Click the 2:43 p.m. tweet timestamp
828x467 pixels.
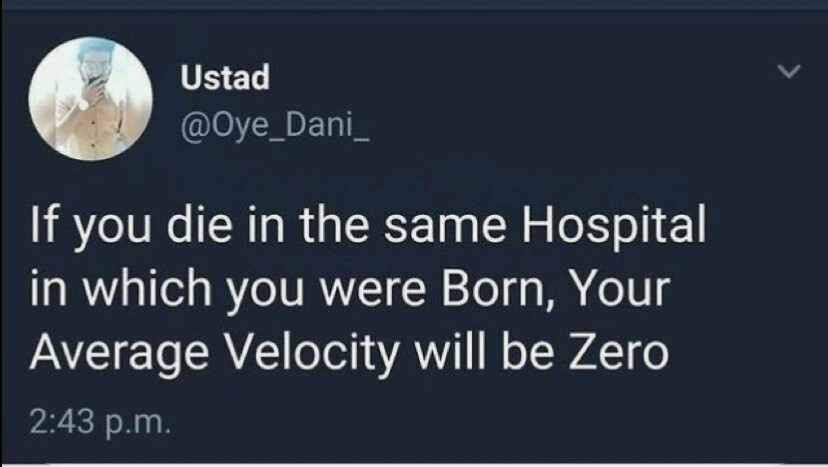pos(100,423)
